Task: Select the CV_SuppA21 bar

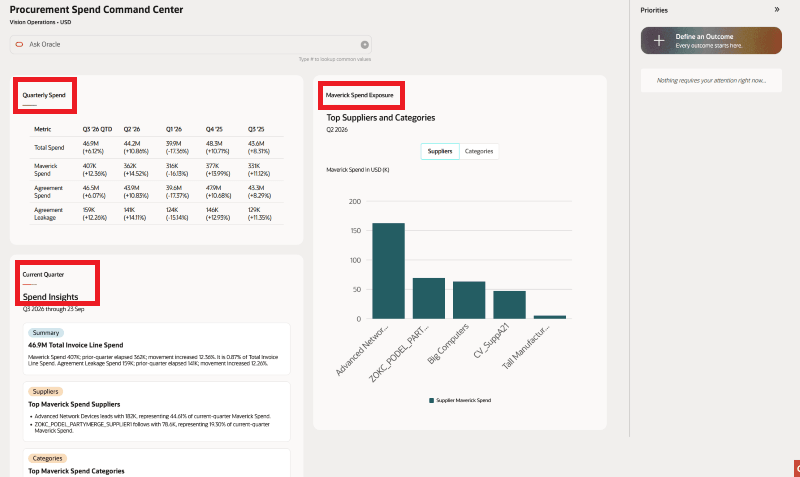Action: [x=509, y=305]
